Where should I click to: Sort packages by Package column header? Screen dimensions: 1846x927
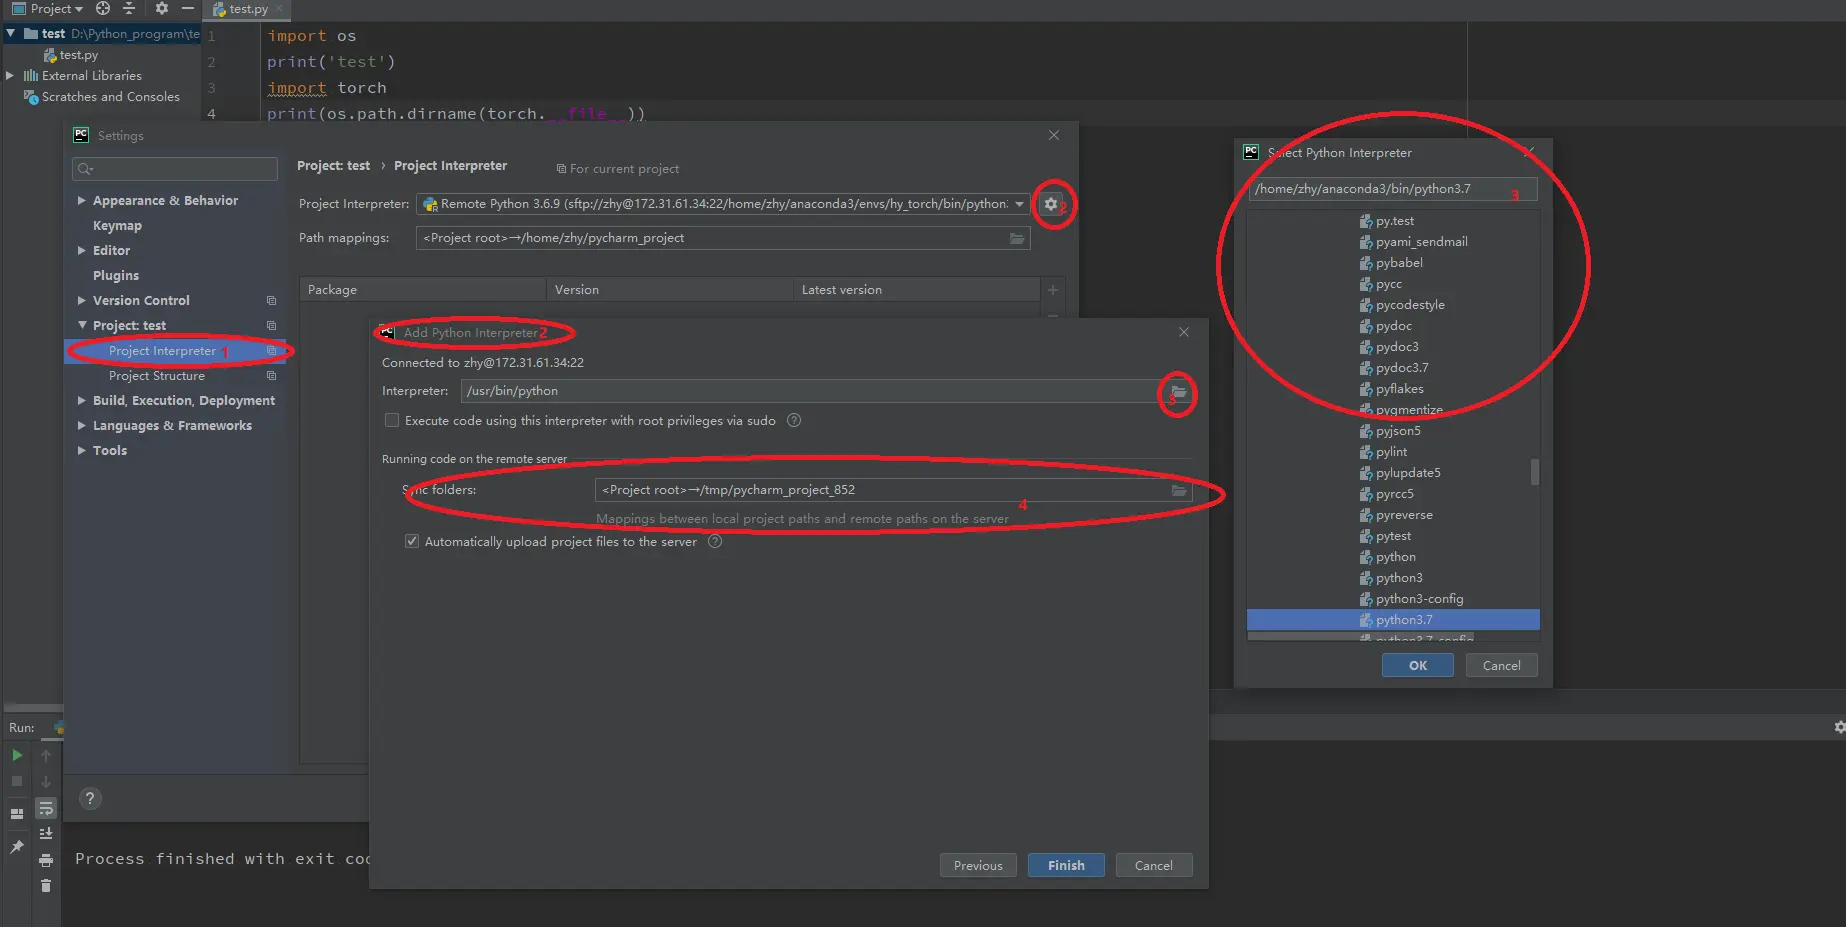click(423, 290)
